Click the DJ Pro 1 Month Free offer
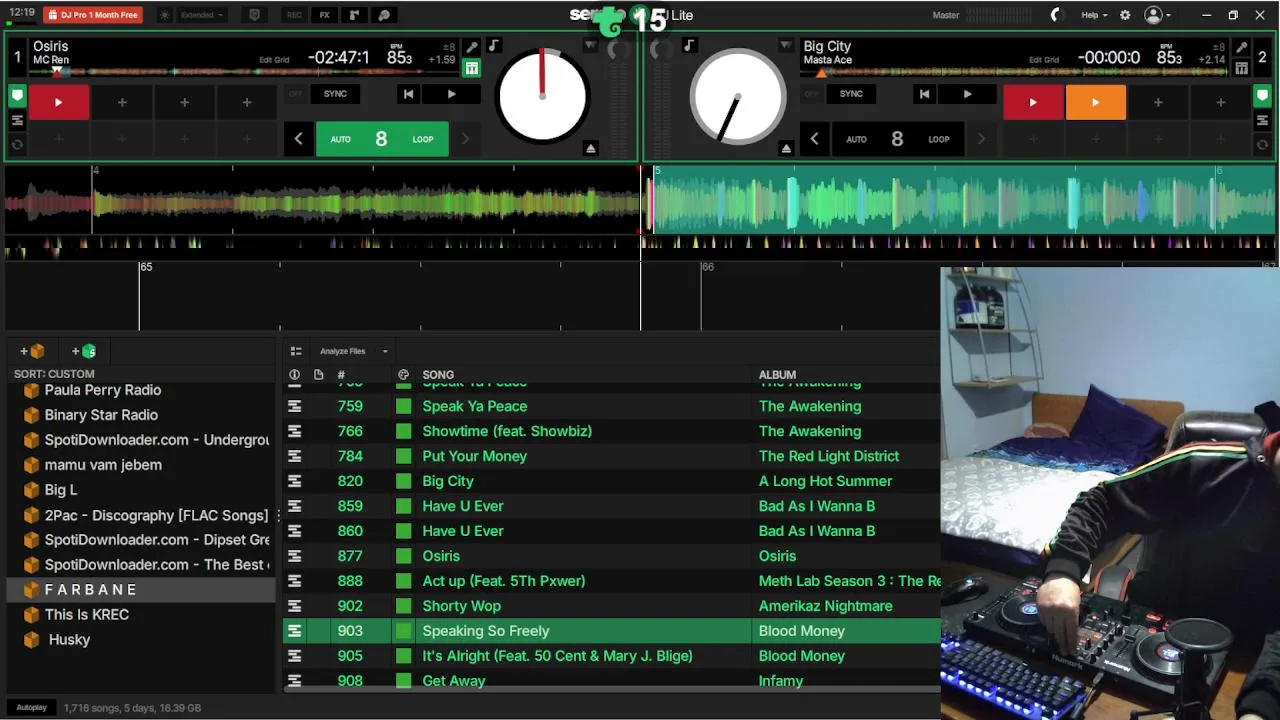The image size is (1280, 720). click(x=93, y=15)
